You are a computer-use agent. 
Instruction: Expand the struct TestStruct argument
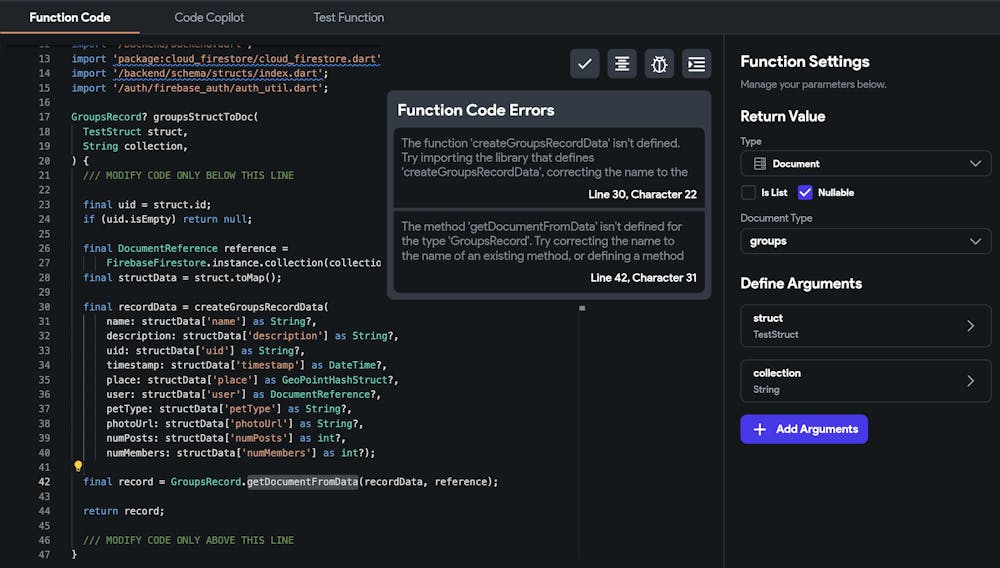[x=865, y=326]
